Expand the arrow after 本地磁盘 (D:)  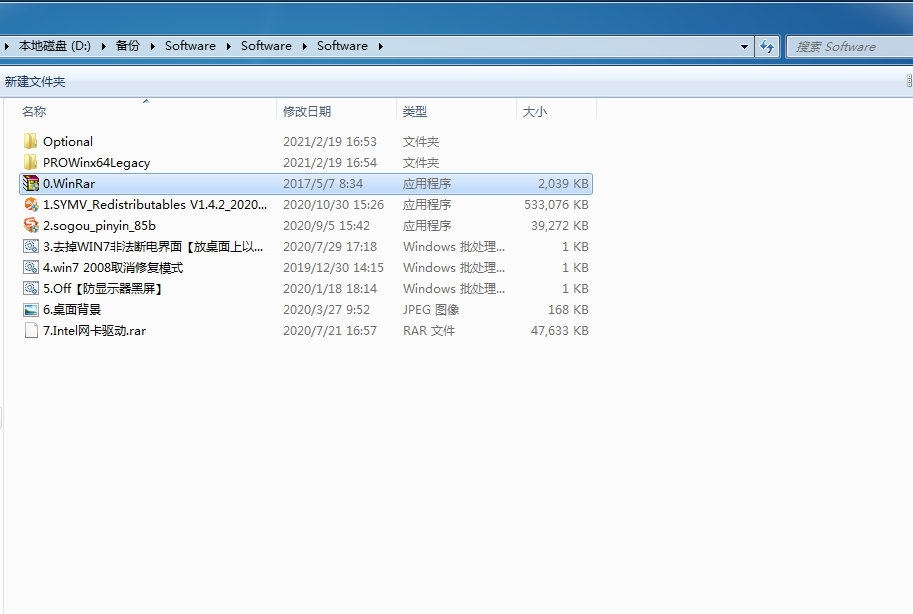pos(103,46)
